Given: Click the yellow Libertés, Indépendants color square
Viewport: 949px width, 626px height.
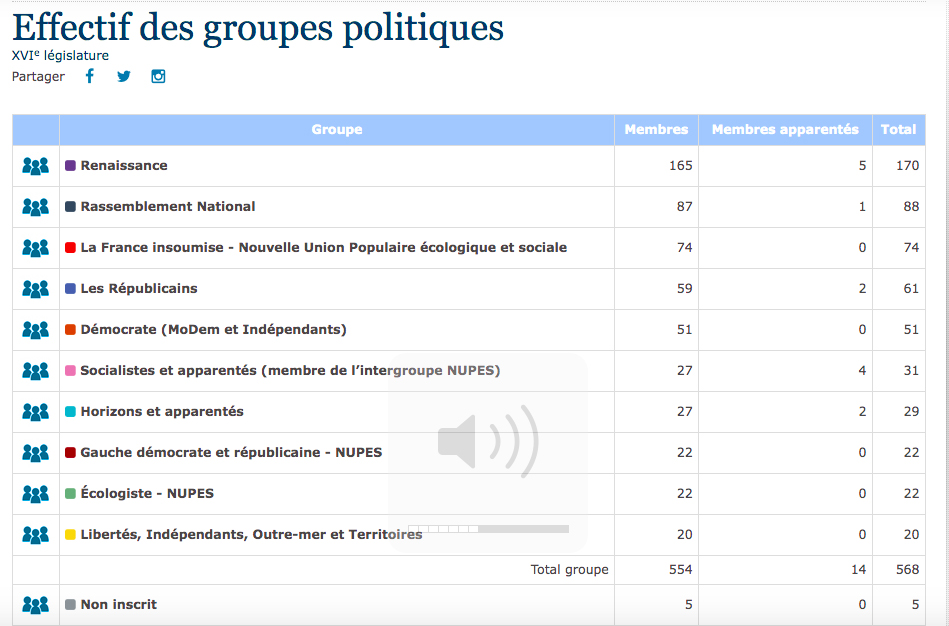Looking at the screenshot, I should coord(70,534).
